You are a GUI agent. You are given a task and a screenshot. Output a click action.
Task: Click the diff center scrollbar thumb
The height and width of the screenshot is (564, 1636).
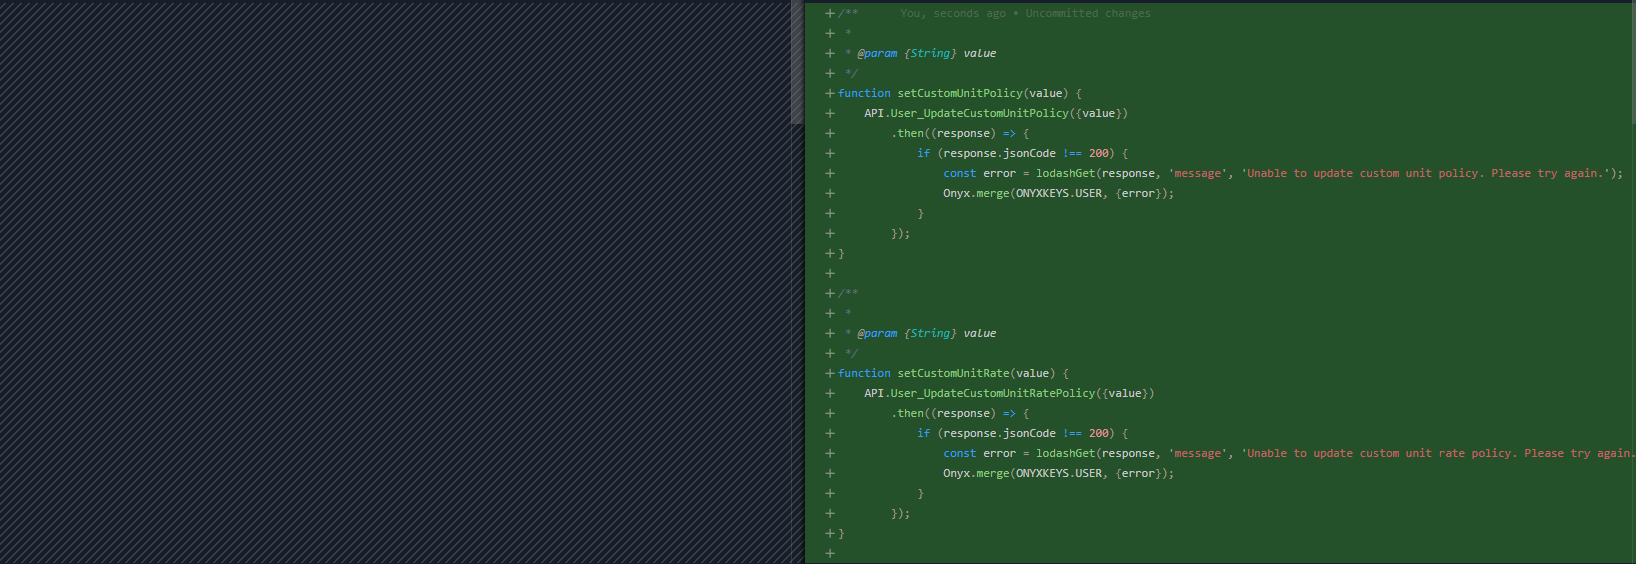pos(797,62)
